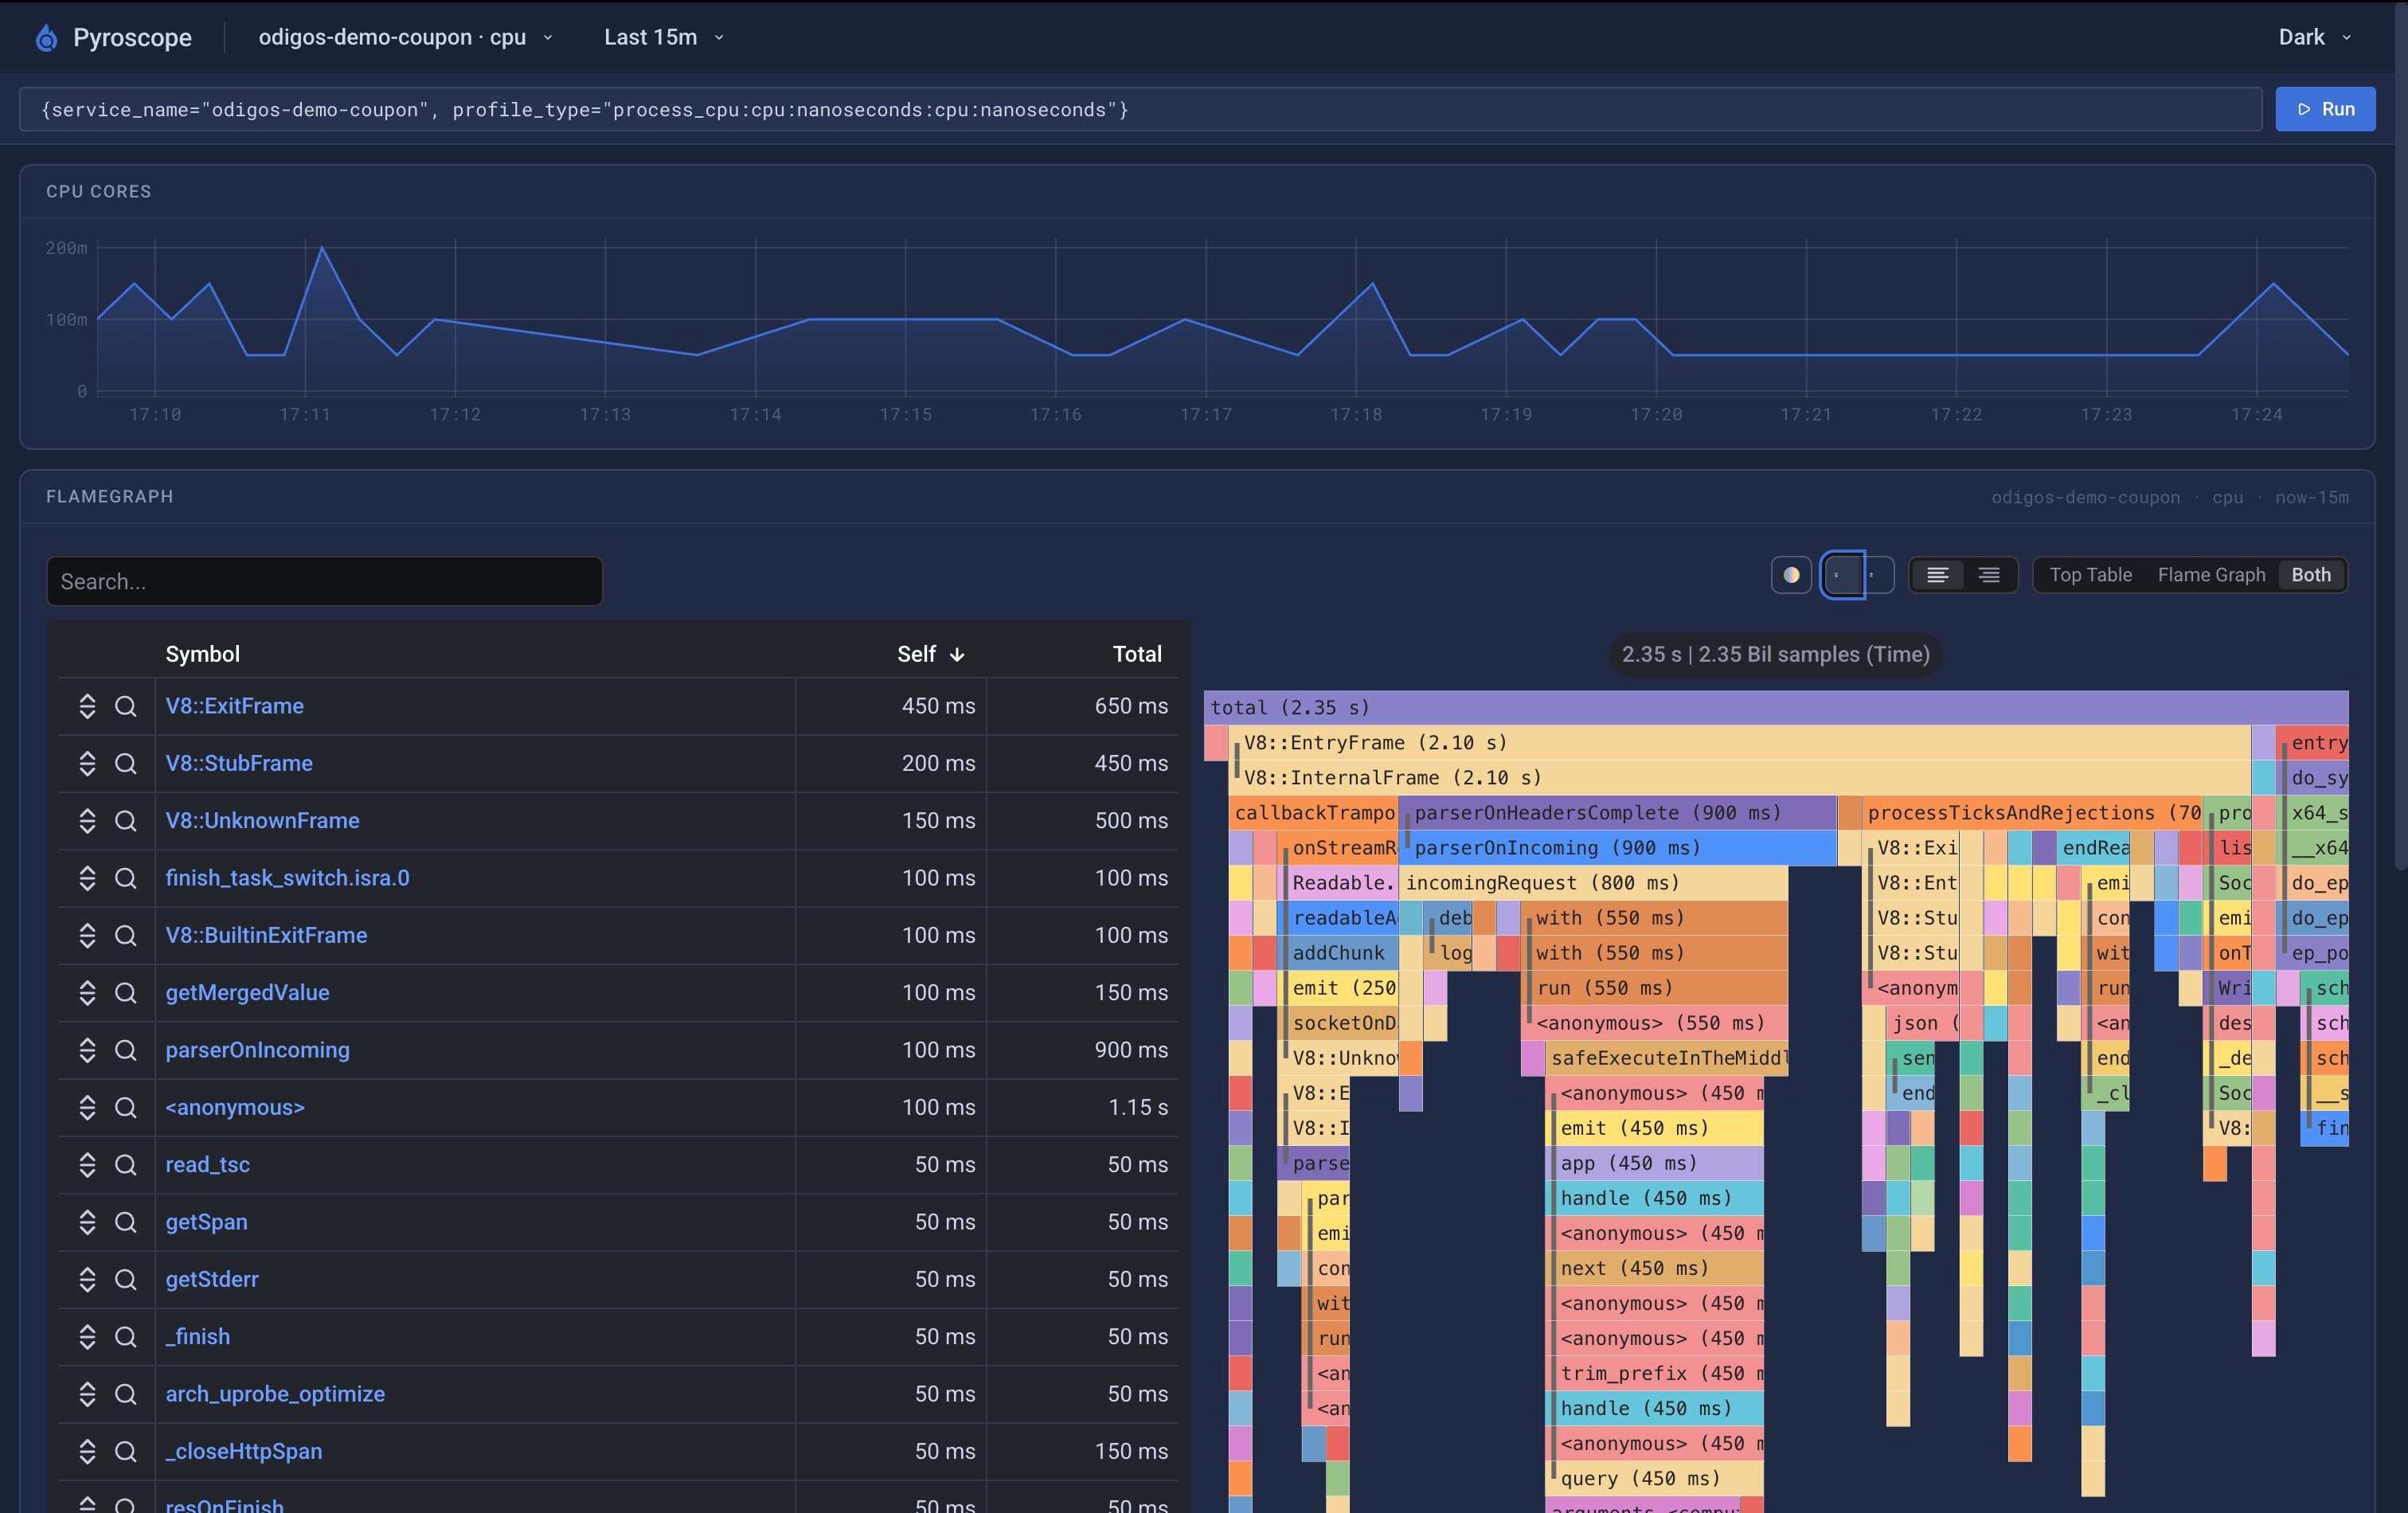Screen dimensions: 2408x1513
Task: Click magnifier icon for getSpan row
Action: tap(125, 1222)
